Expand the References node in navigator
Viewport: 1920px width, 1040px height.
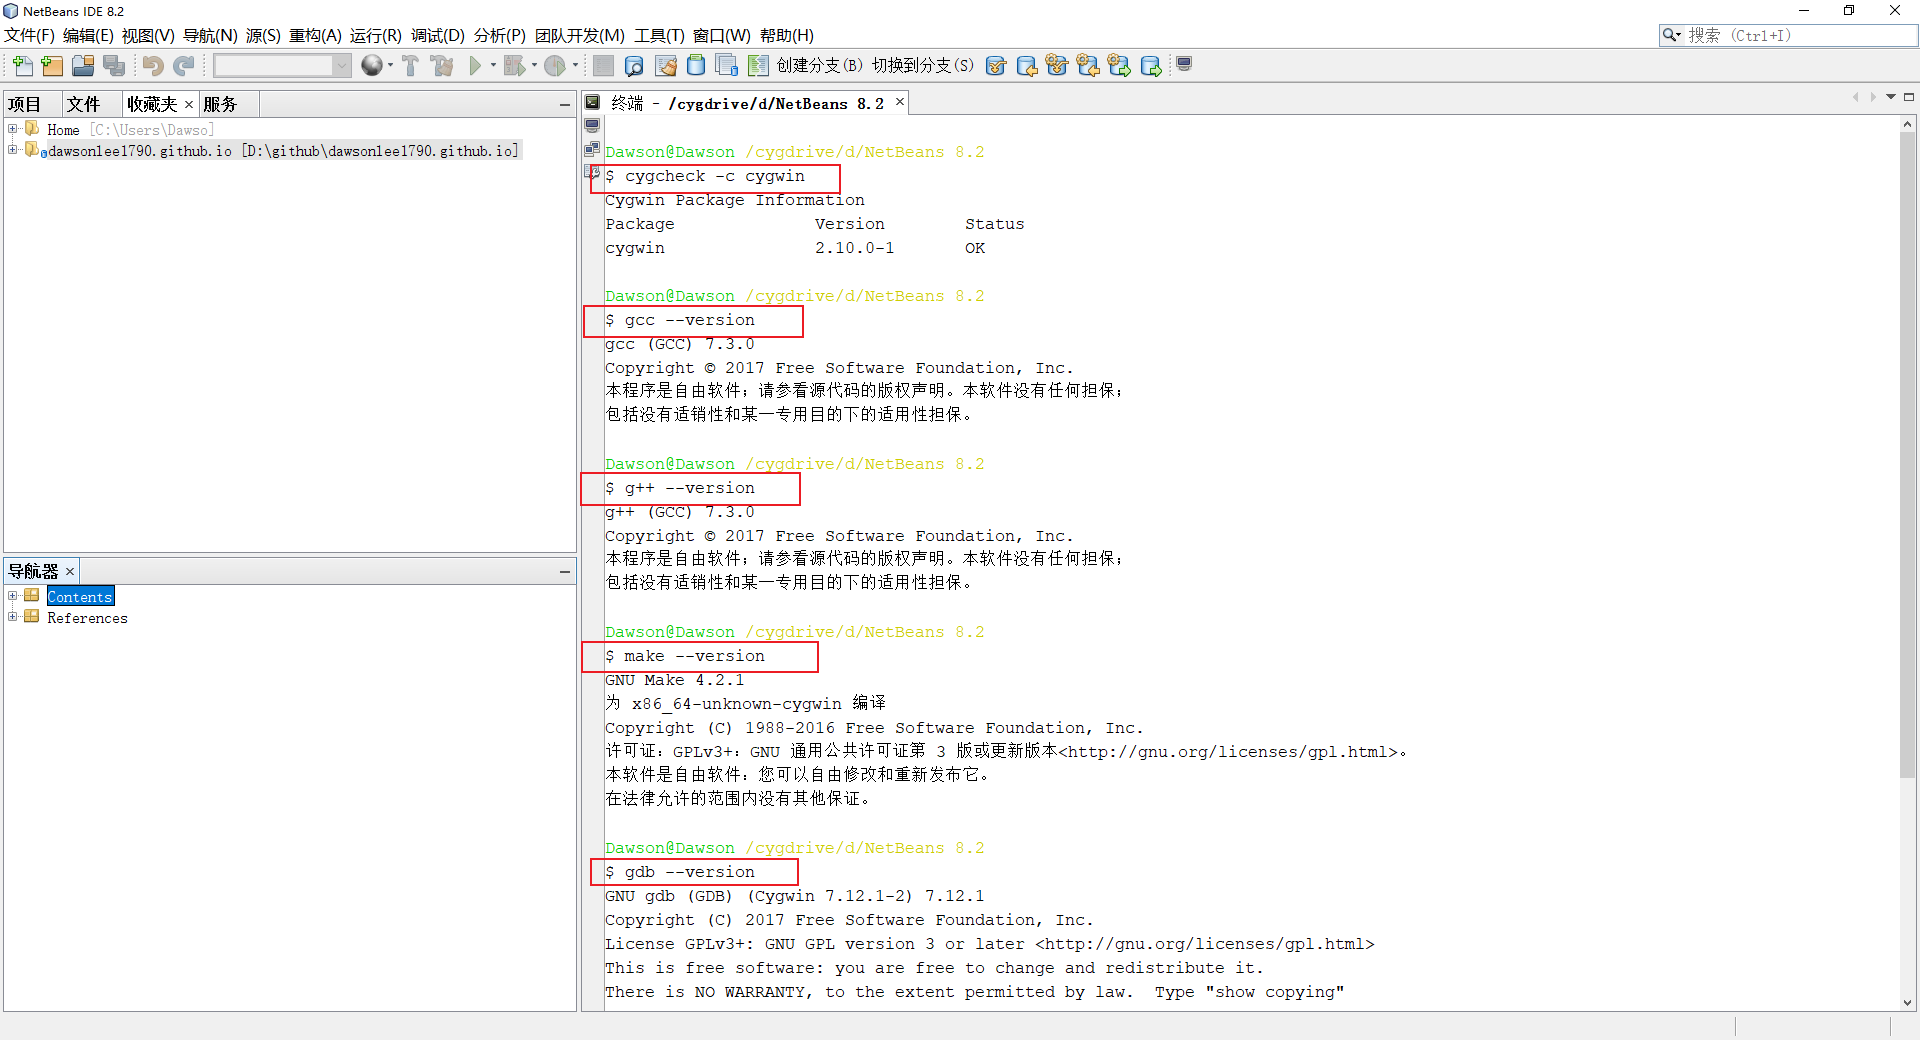point(12,617)
